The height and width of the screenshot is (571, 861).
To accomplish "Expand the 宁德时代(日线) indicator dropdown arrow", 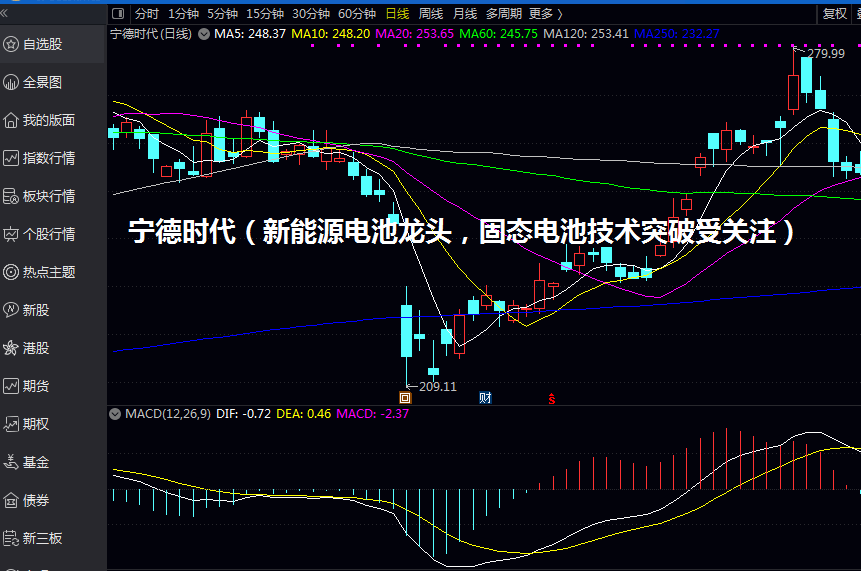I will 204,34.
